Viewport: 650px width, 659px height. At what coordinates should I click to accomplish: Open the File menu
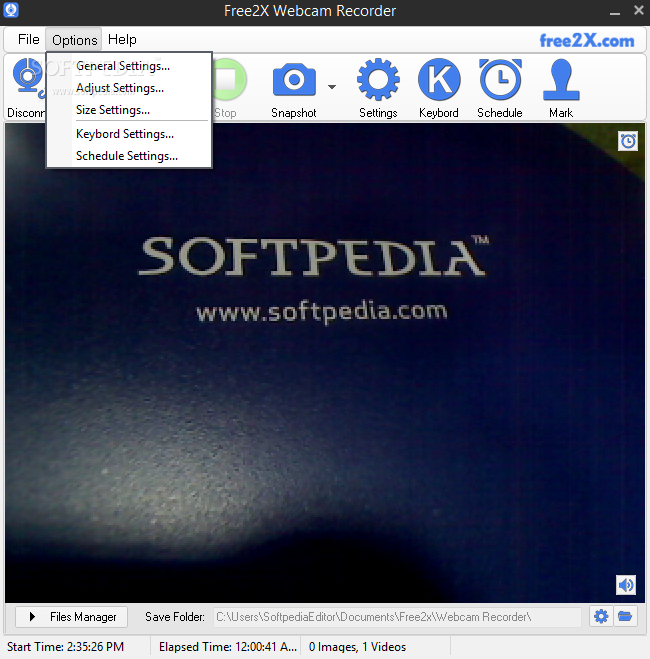29,40
